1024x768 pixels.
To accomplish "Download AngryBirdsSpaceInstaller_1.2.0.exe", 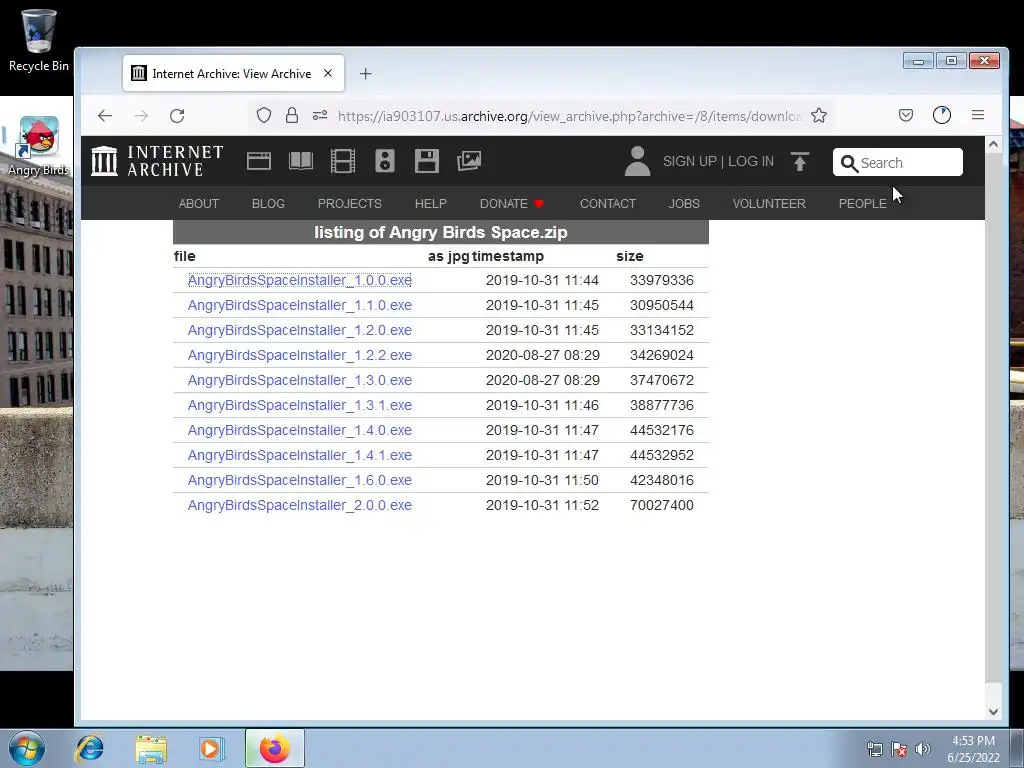I will (300, 330).
